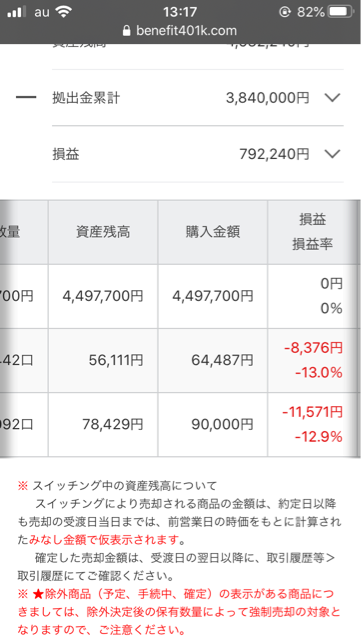Tap the 56,111円 asset balance cell
This screenshot has width=361, height=640.
pyautogui.click(x=103, y=360)
